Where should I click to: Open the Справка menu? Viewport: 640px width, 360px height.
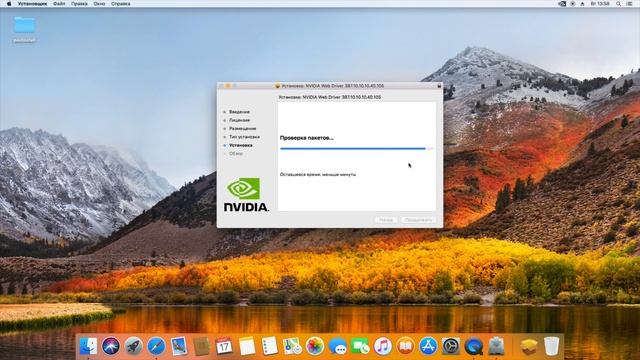point(121,4)
